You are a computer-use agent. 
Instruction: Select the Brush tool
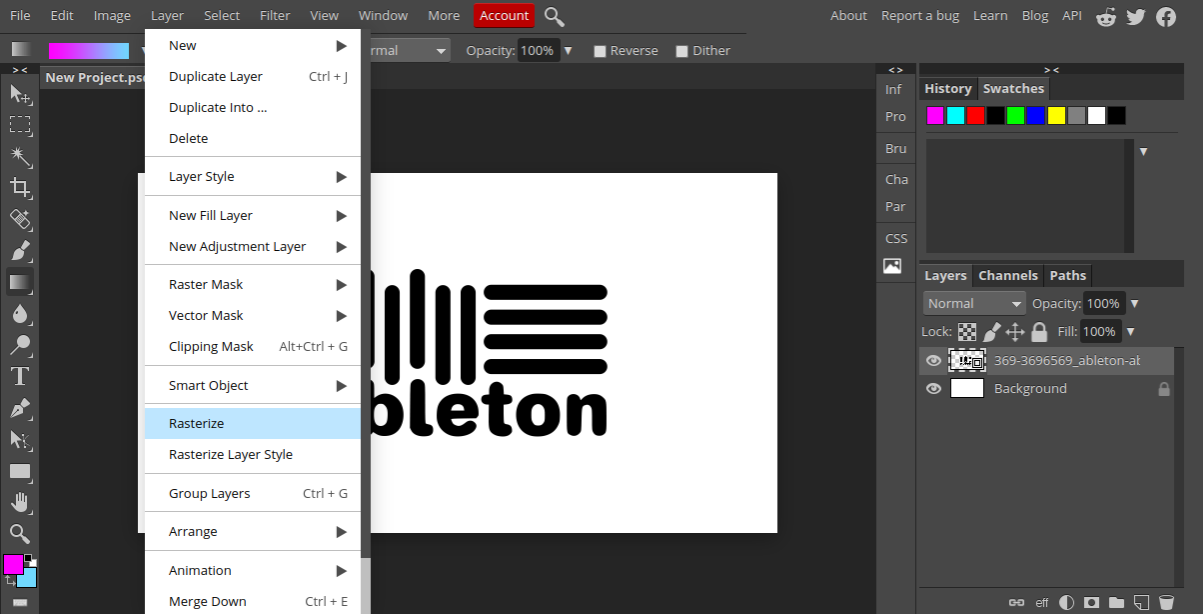click(20, 250)
